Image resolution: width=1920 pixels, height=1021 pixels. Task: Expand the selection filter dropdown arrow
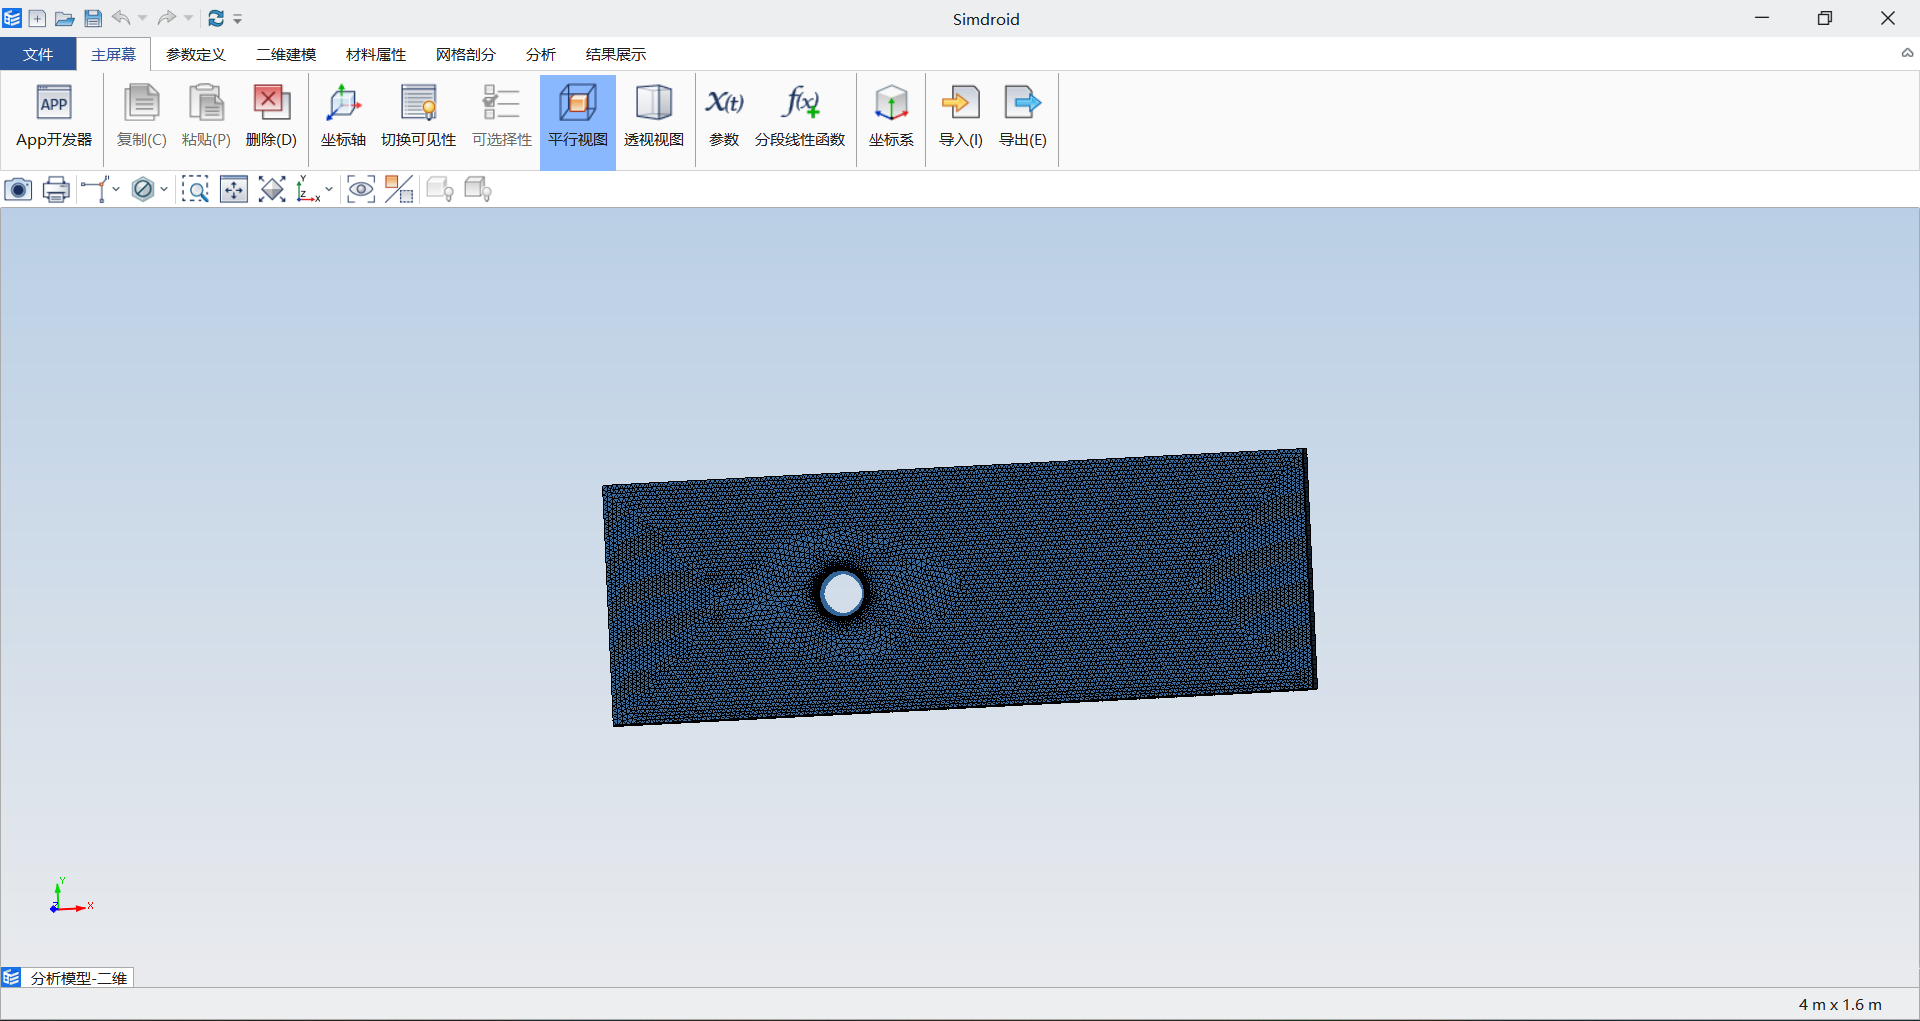(164, 189)
